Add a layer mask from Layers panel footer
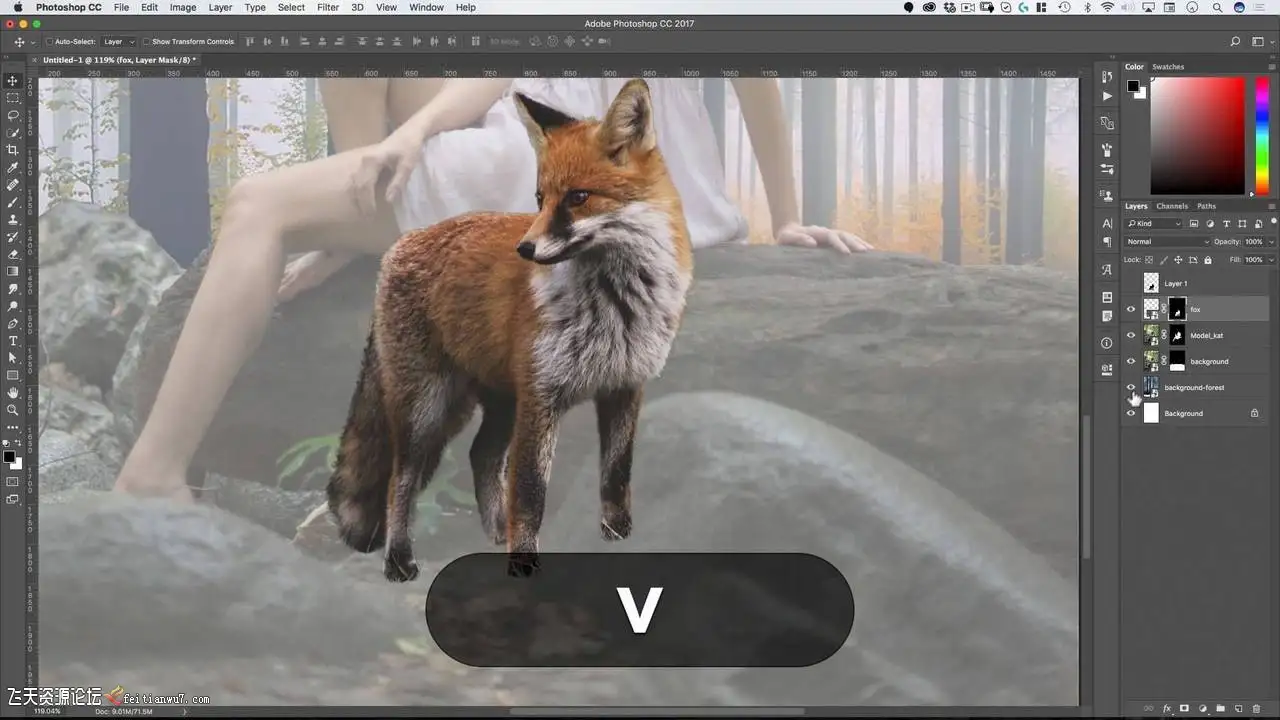The height and width of the screenshot is (720, 1280). click(x=1185, y=708)
